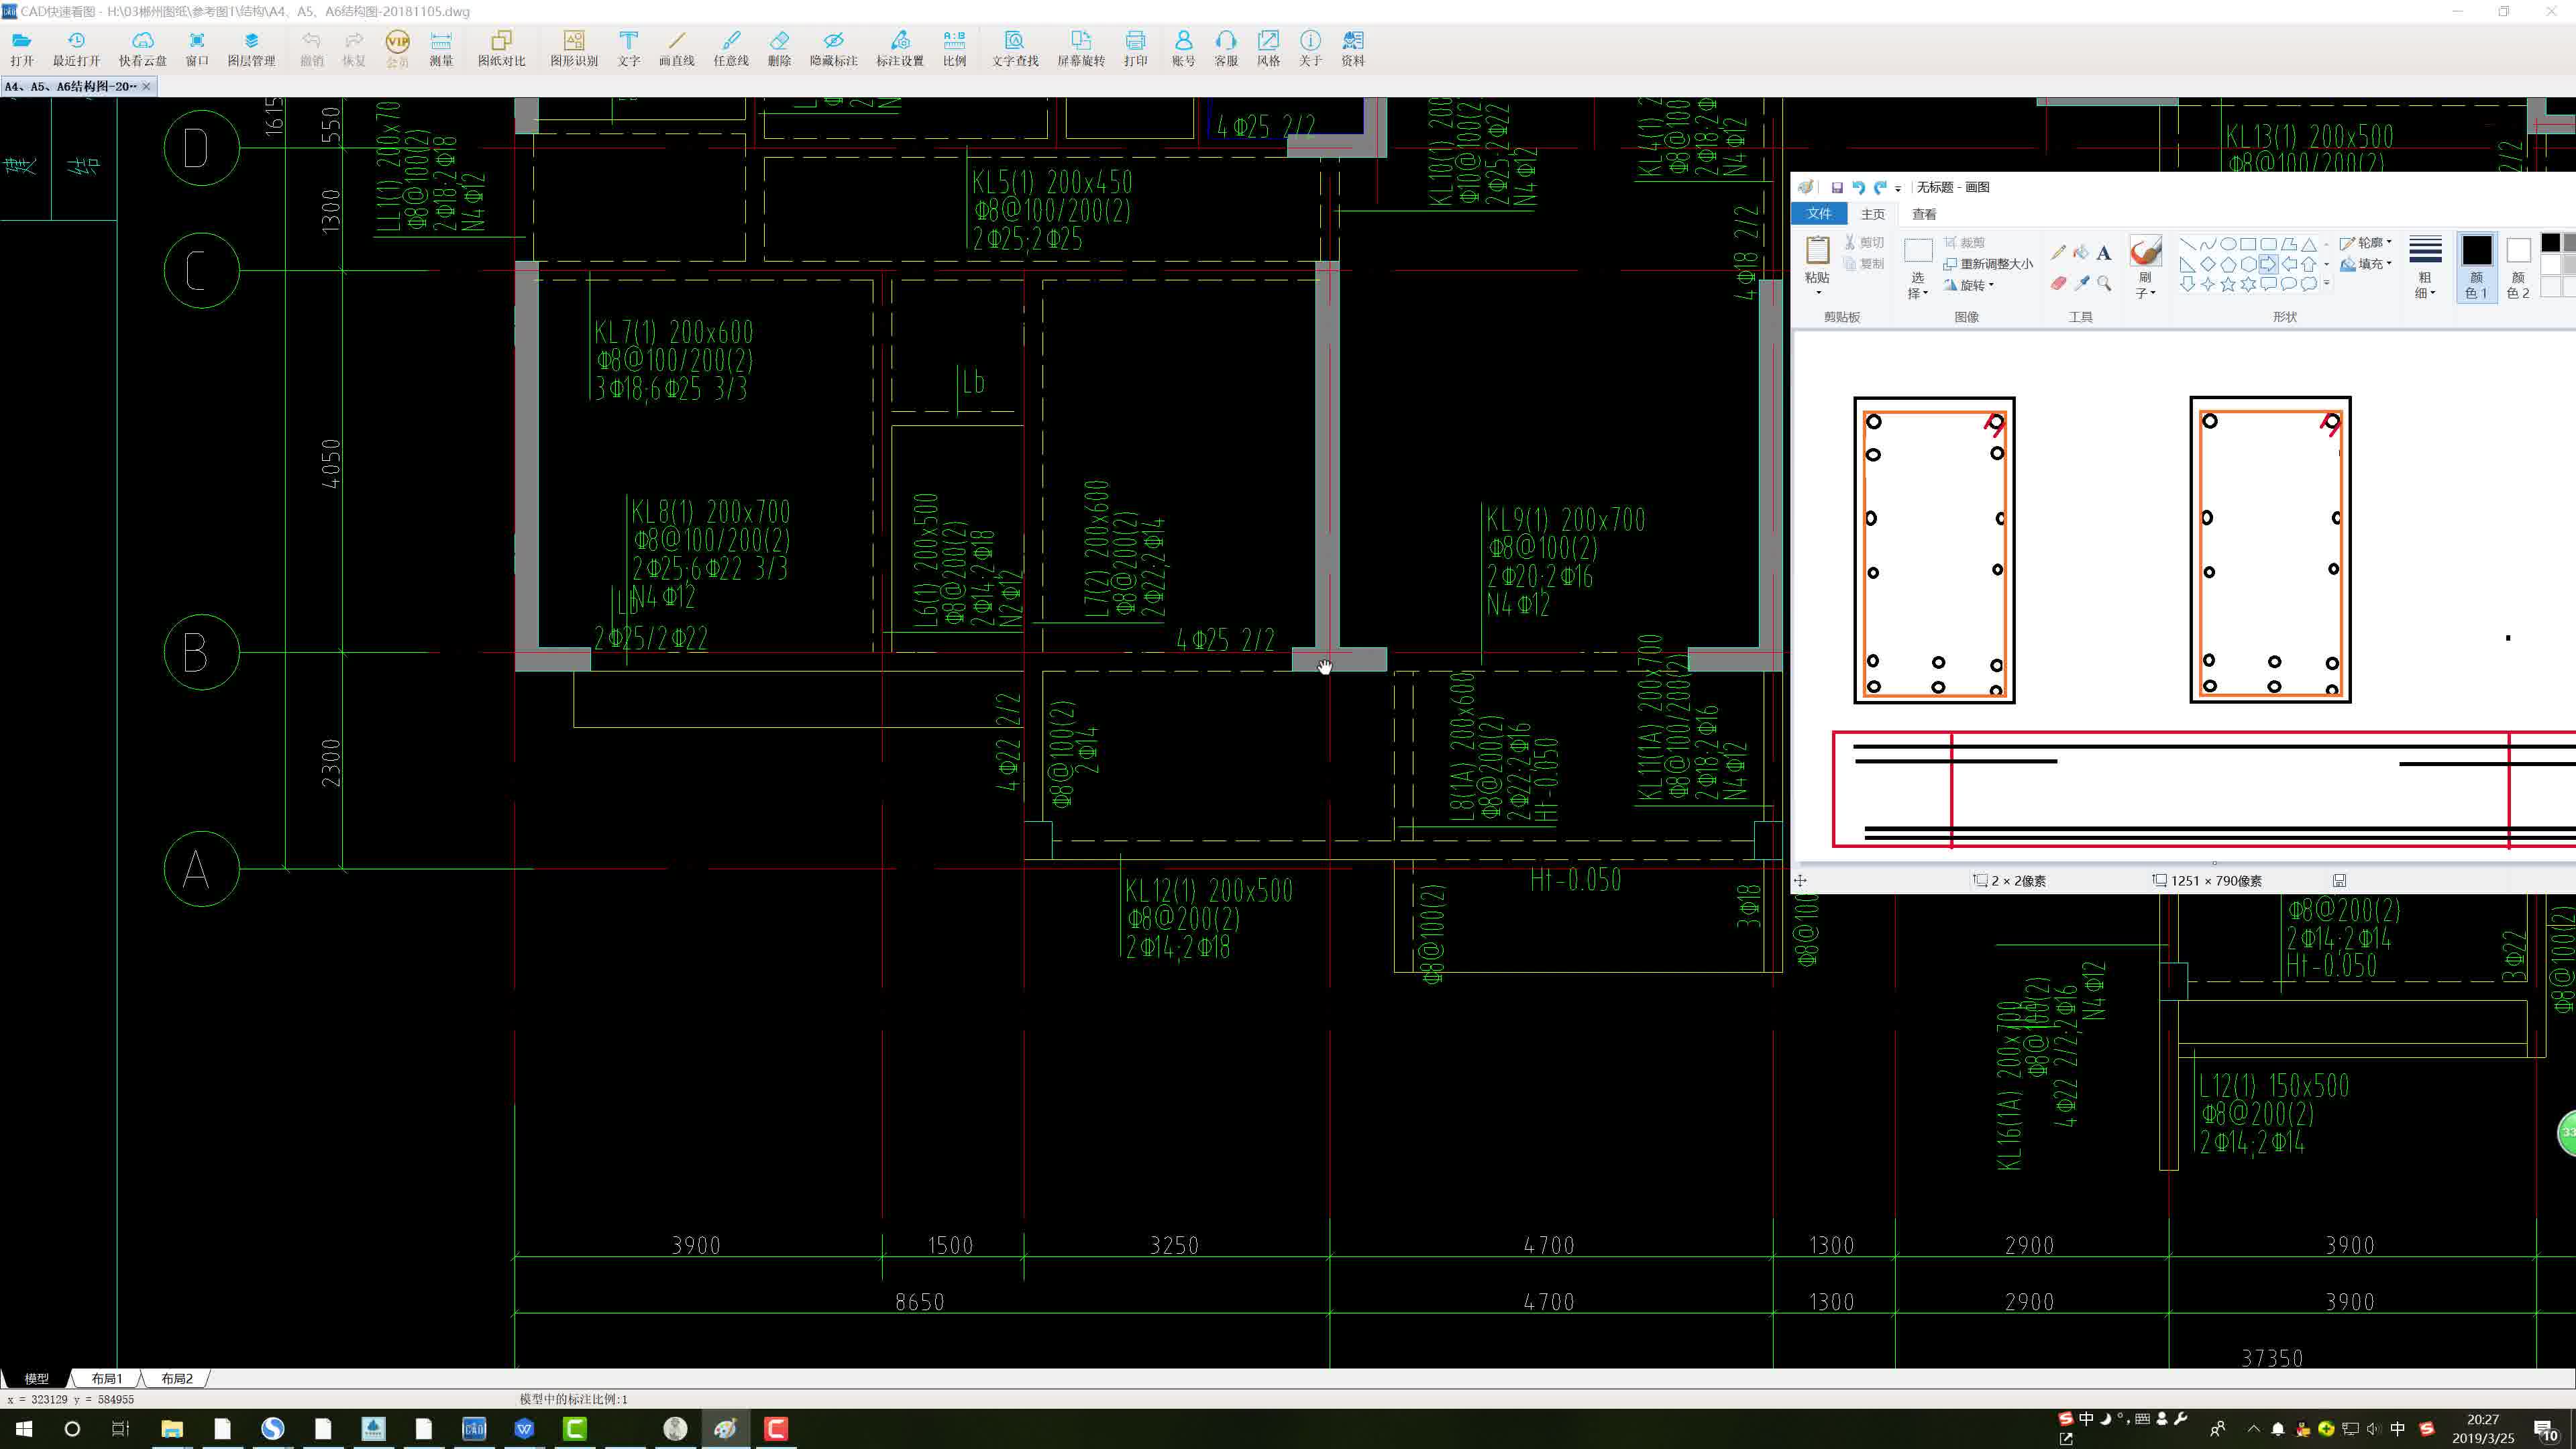Viewport: 2576px width, 1449px height.
Task: Open the Paint File (文件) menu
Action: [1819, 214]
